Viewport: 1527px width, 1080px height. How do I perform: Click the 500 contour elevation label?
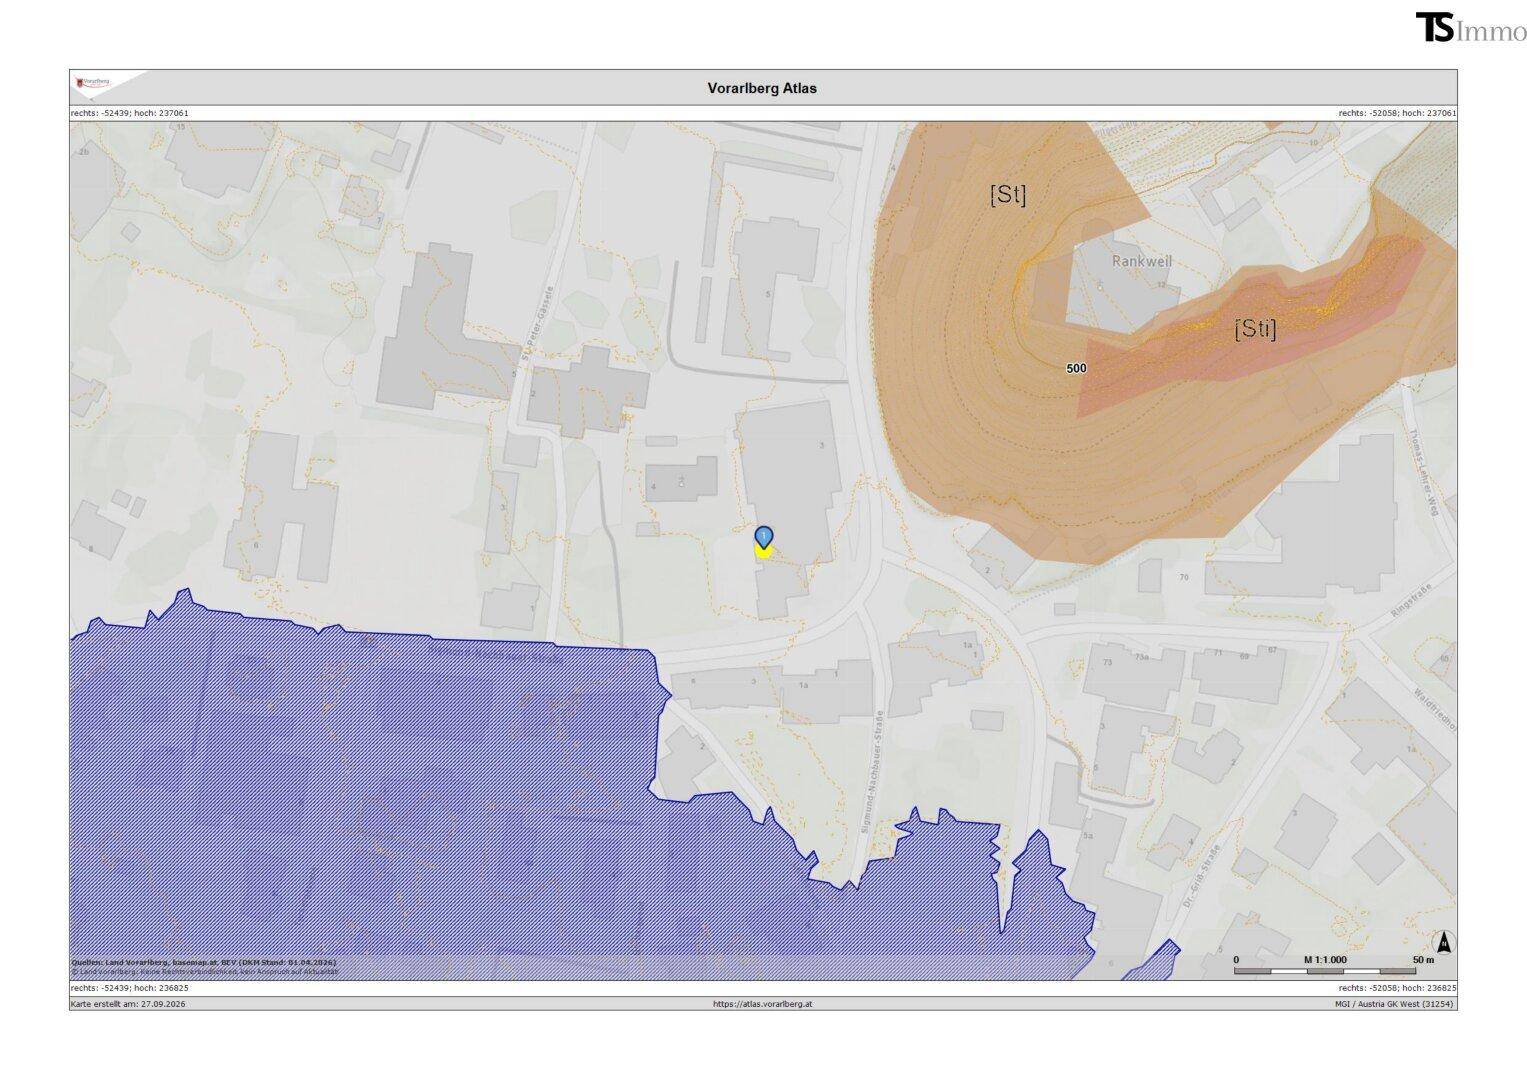(1076, 368)
